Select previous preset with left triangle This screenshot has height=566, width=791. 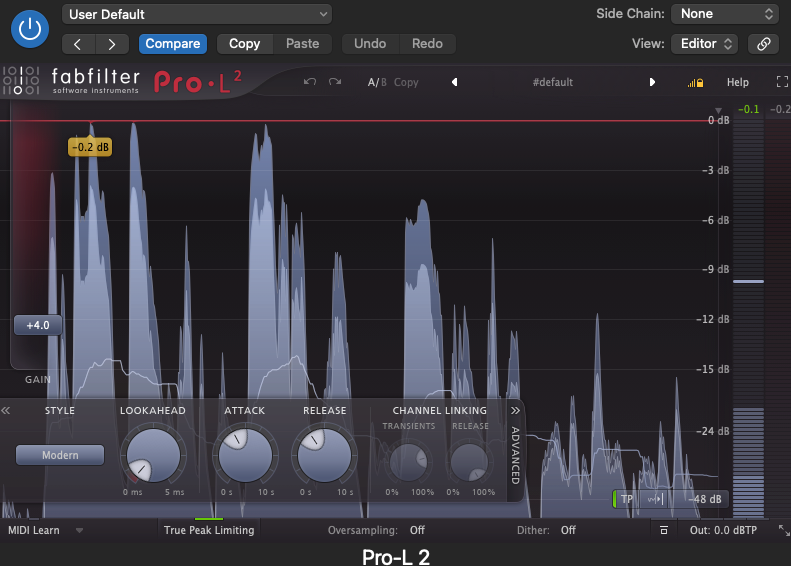tap(455, 82)
